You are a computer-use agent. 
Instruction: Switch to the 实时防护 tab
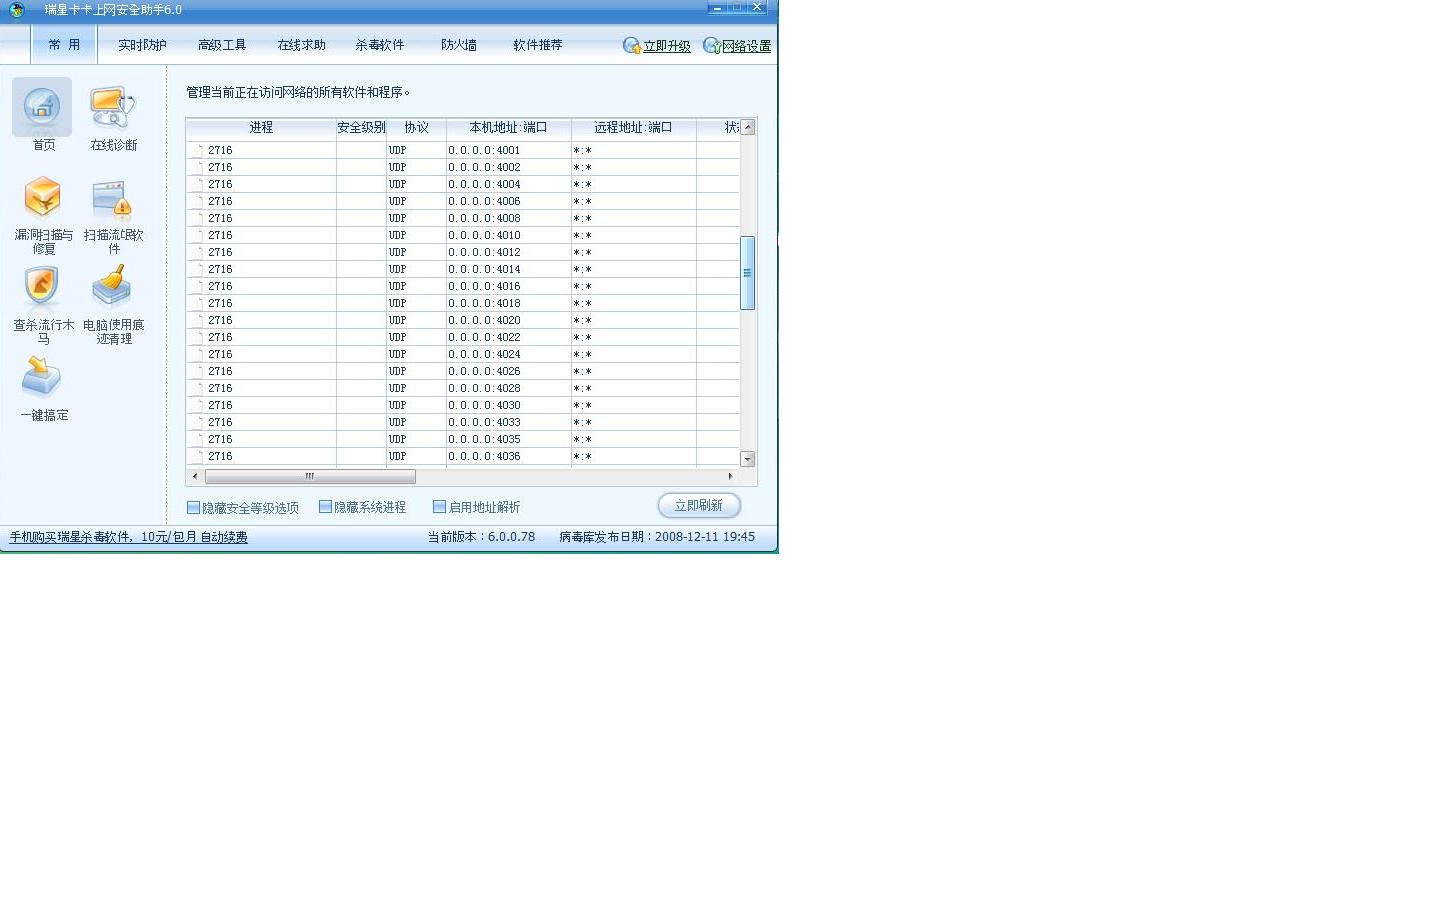(142, 45)
